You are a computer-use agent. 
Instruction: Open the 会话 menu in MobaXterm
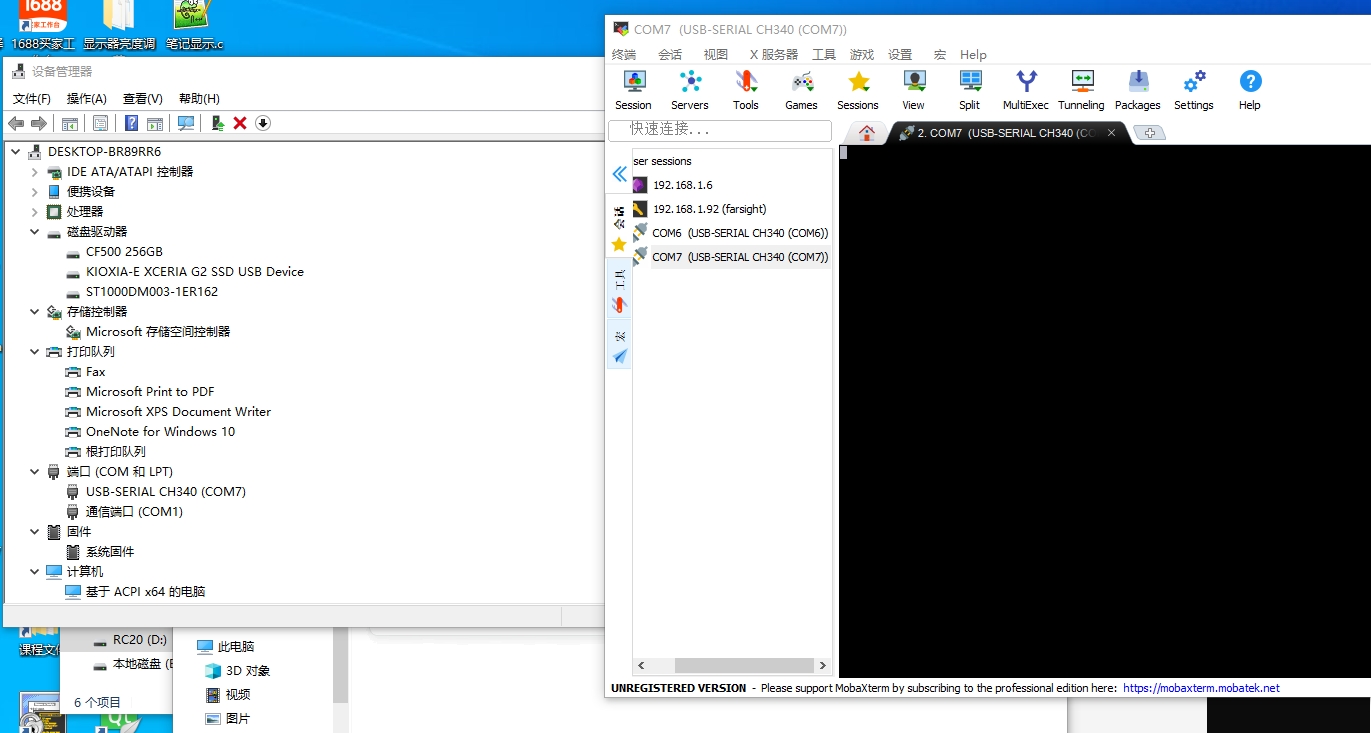pyautogui.click(x=670, y=55)
